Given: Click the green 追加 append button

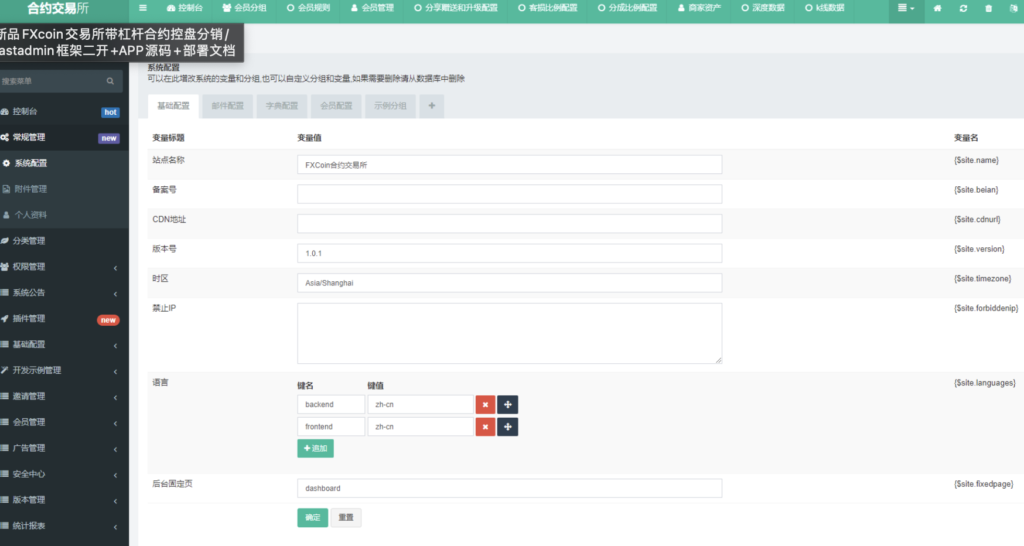Looking at the screenshot, I should pos(315,449).
